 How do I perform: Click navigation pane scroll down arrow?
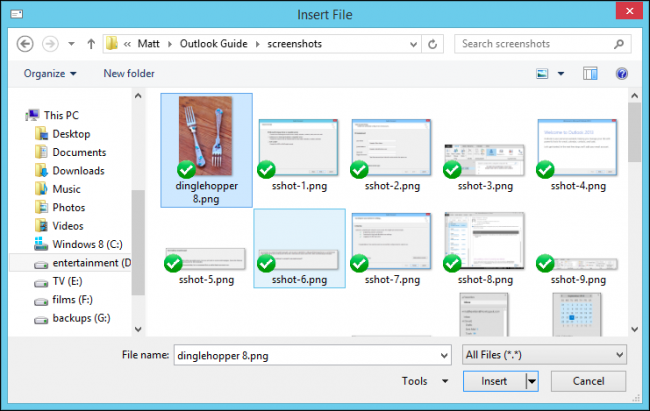point(138,329)
